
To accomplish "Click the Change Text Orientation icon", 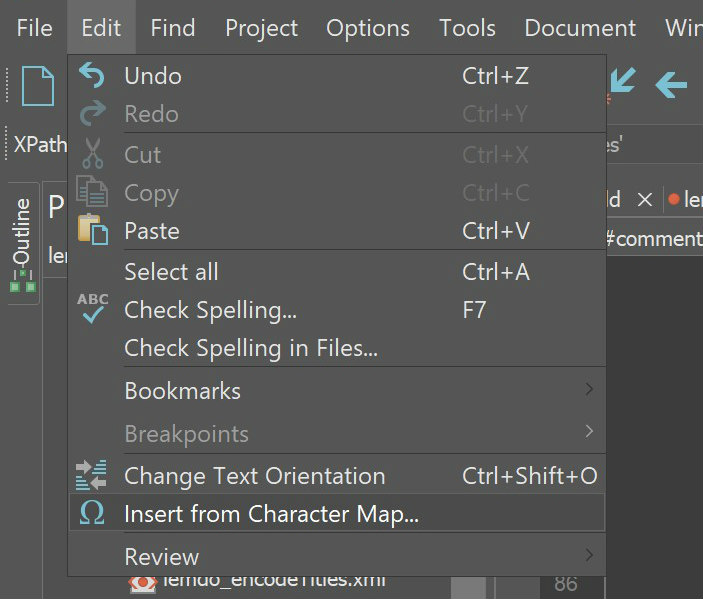I will pos(91,475).
